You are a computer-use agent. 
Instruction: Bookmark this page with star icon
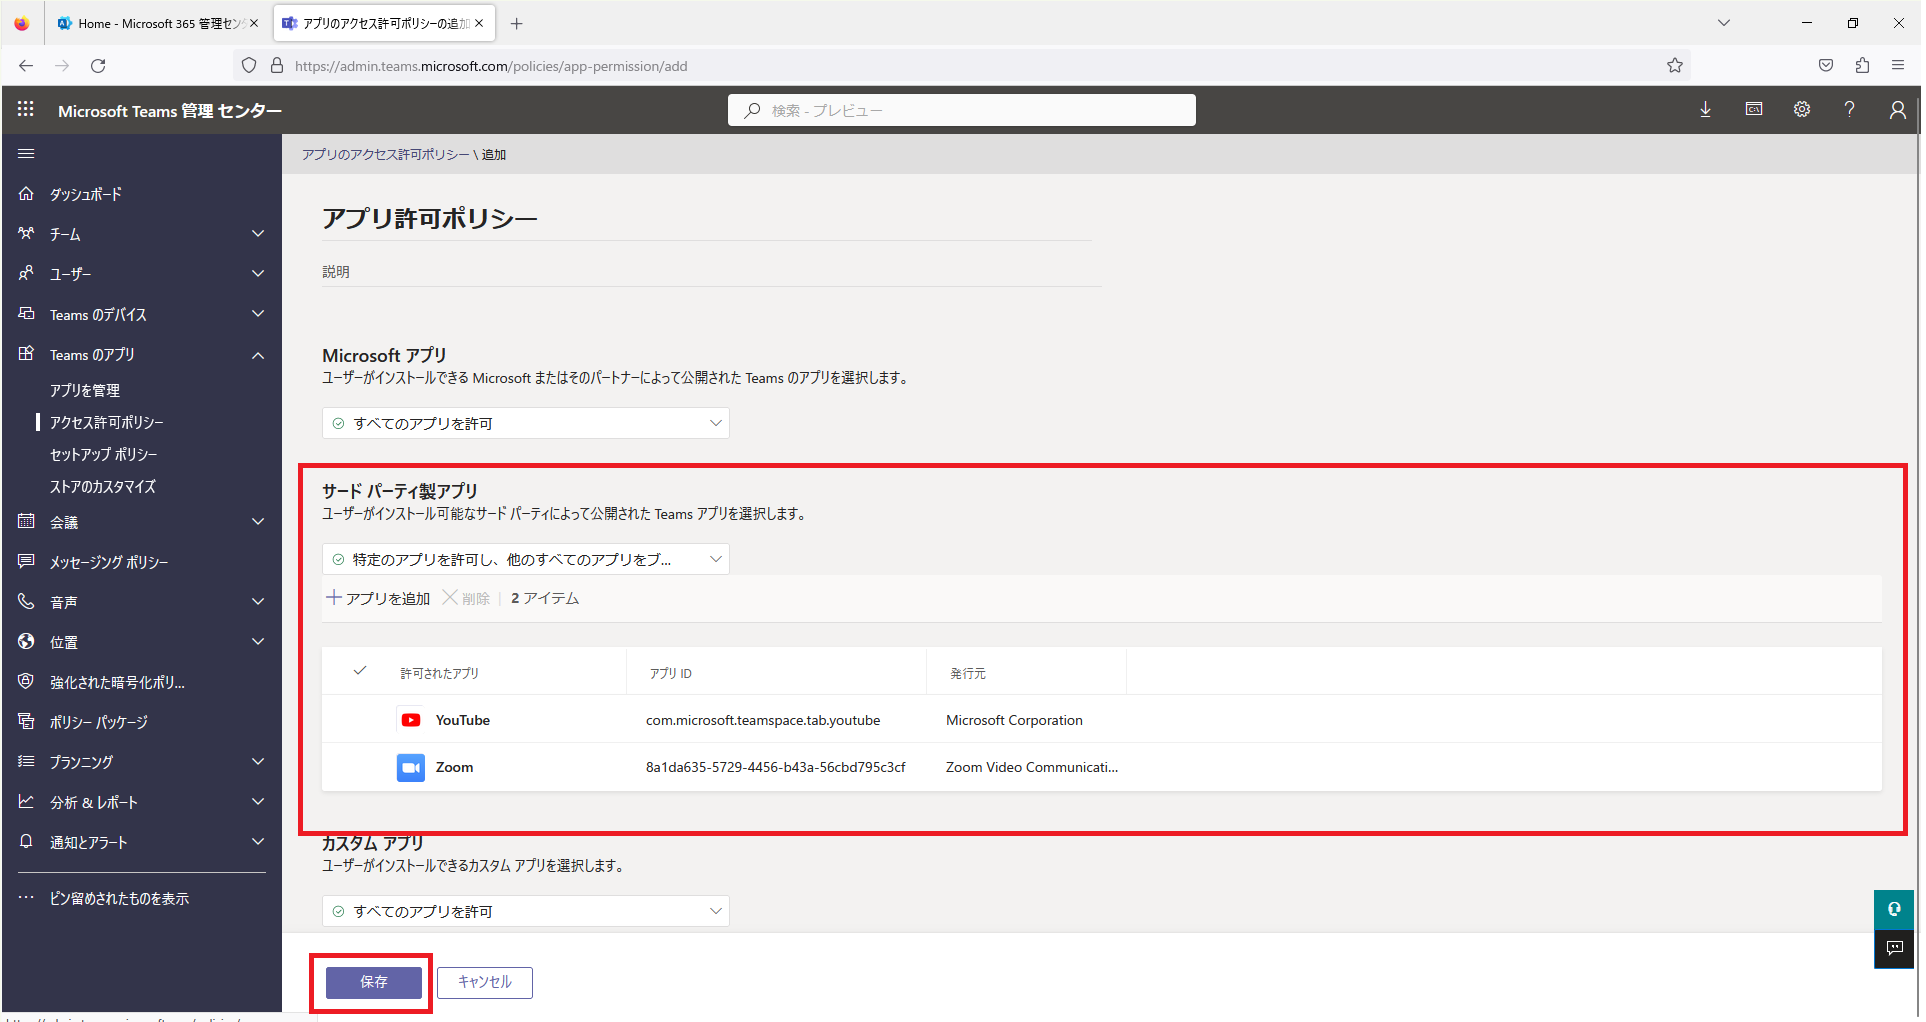point(1675,66)
